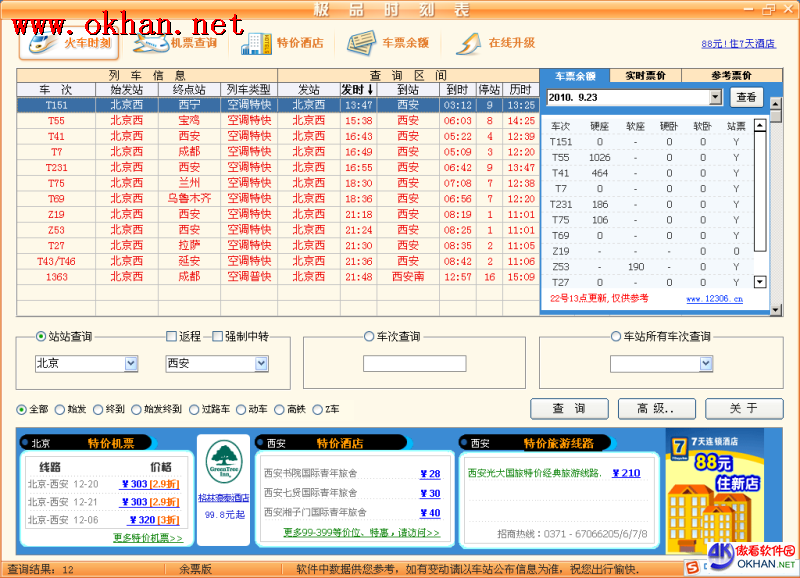Click the 查询 search button
This screenshot has height=578, width=800.
tap(569, 409)
